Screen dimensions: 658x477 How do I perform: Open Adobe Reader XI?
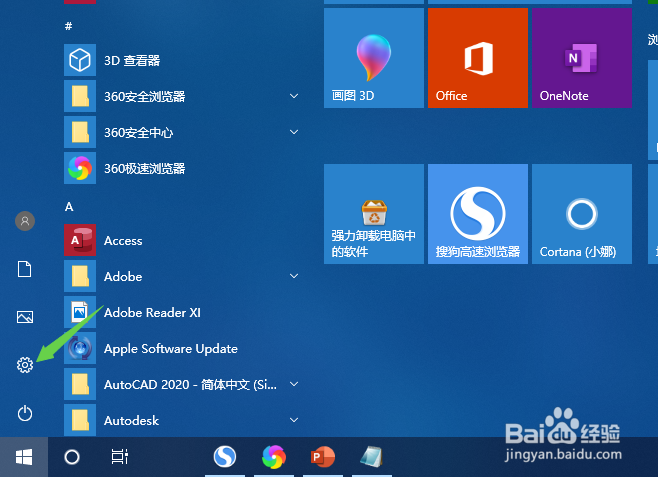click(x=182, y=312)
